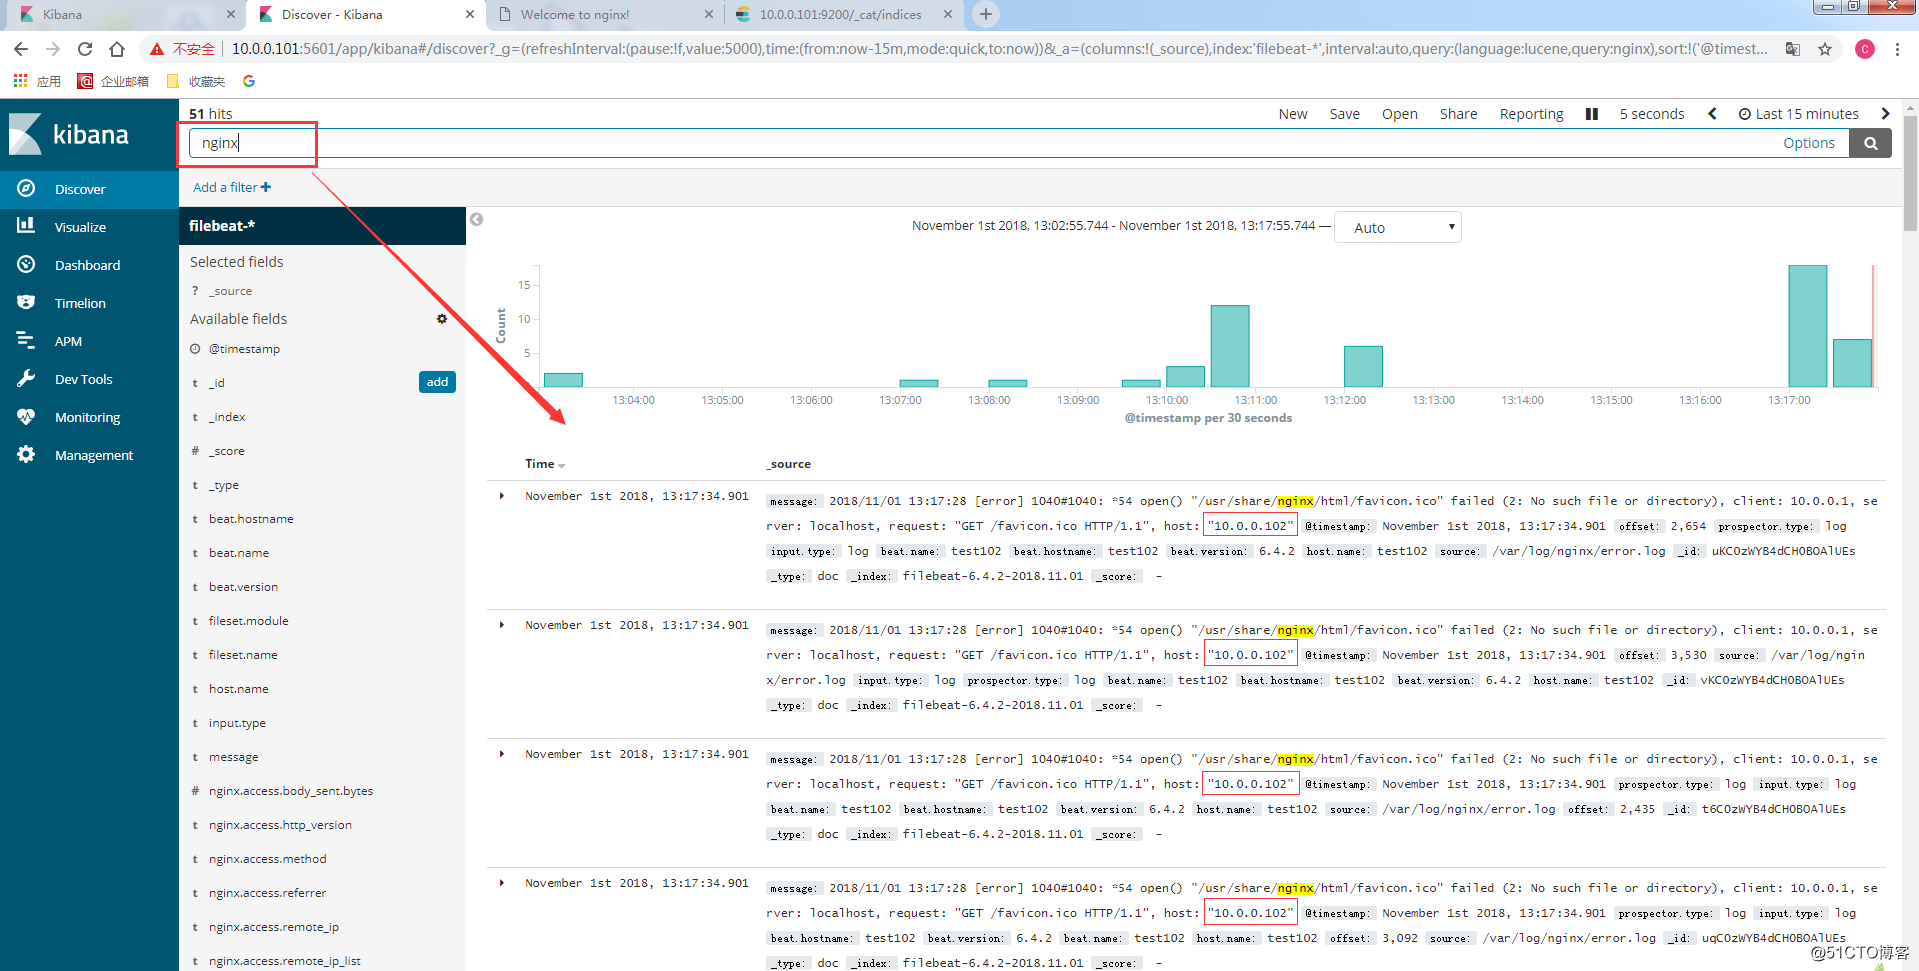
Task: Click Save in the top menu
Action: (1344, 114)
